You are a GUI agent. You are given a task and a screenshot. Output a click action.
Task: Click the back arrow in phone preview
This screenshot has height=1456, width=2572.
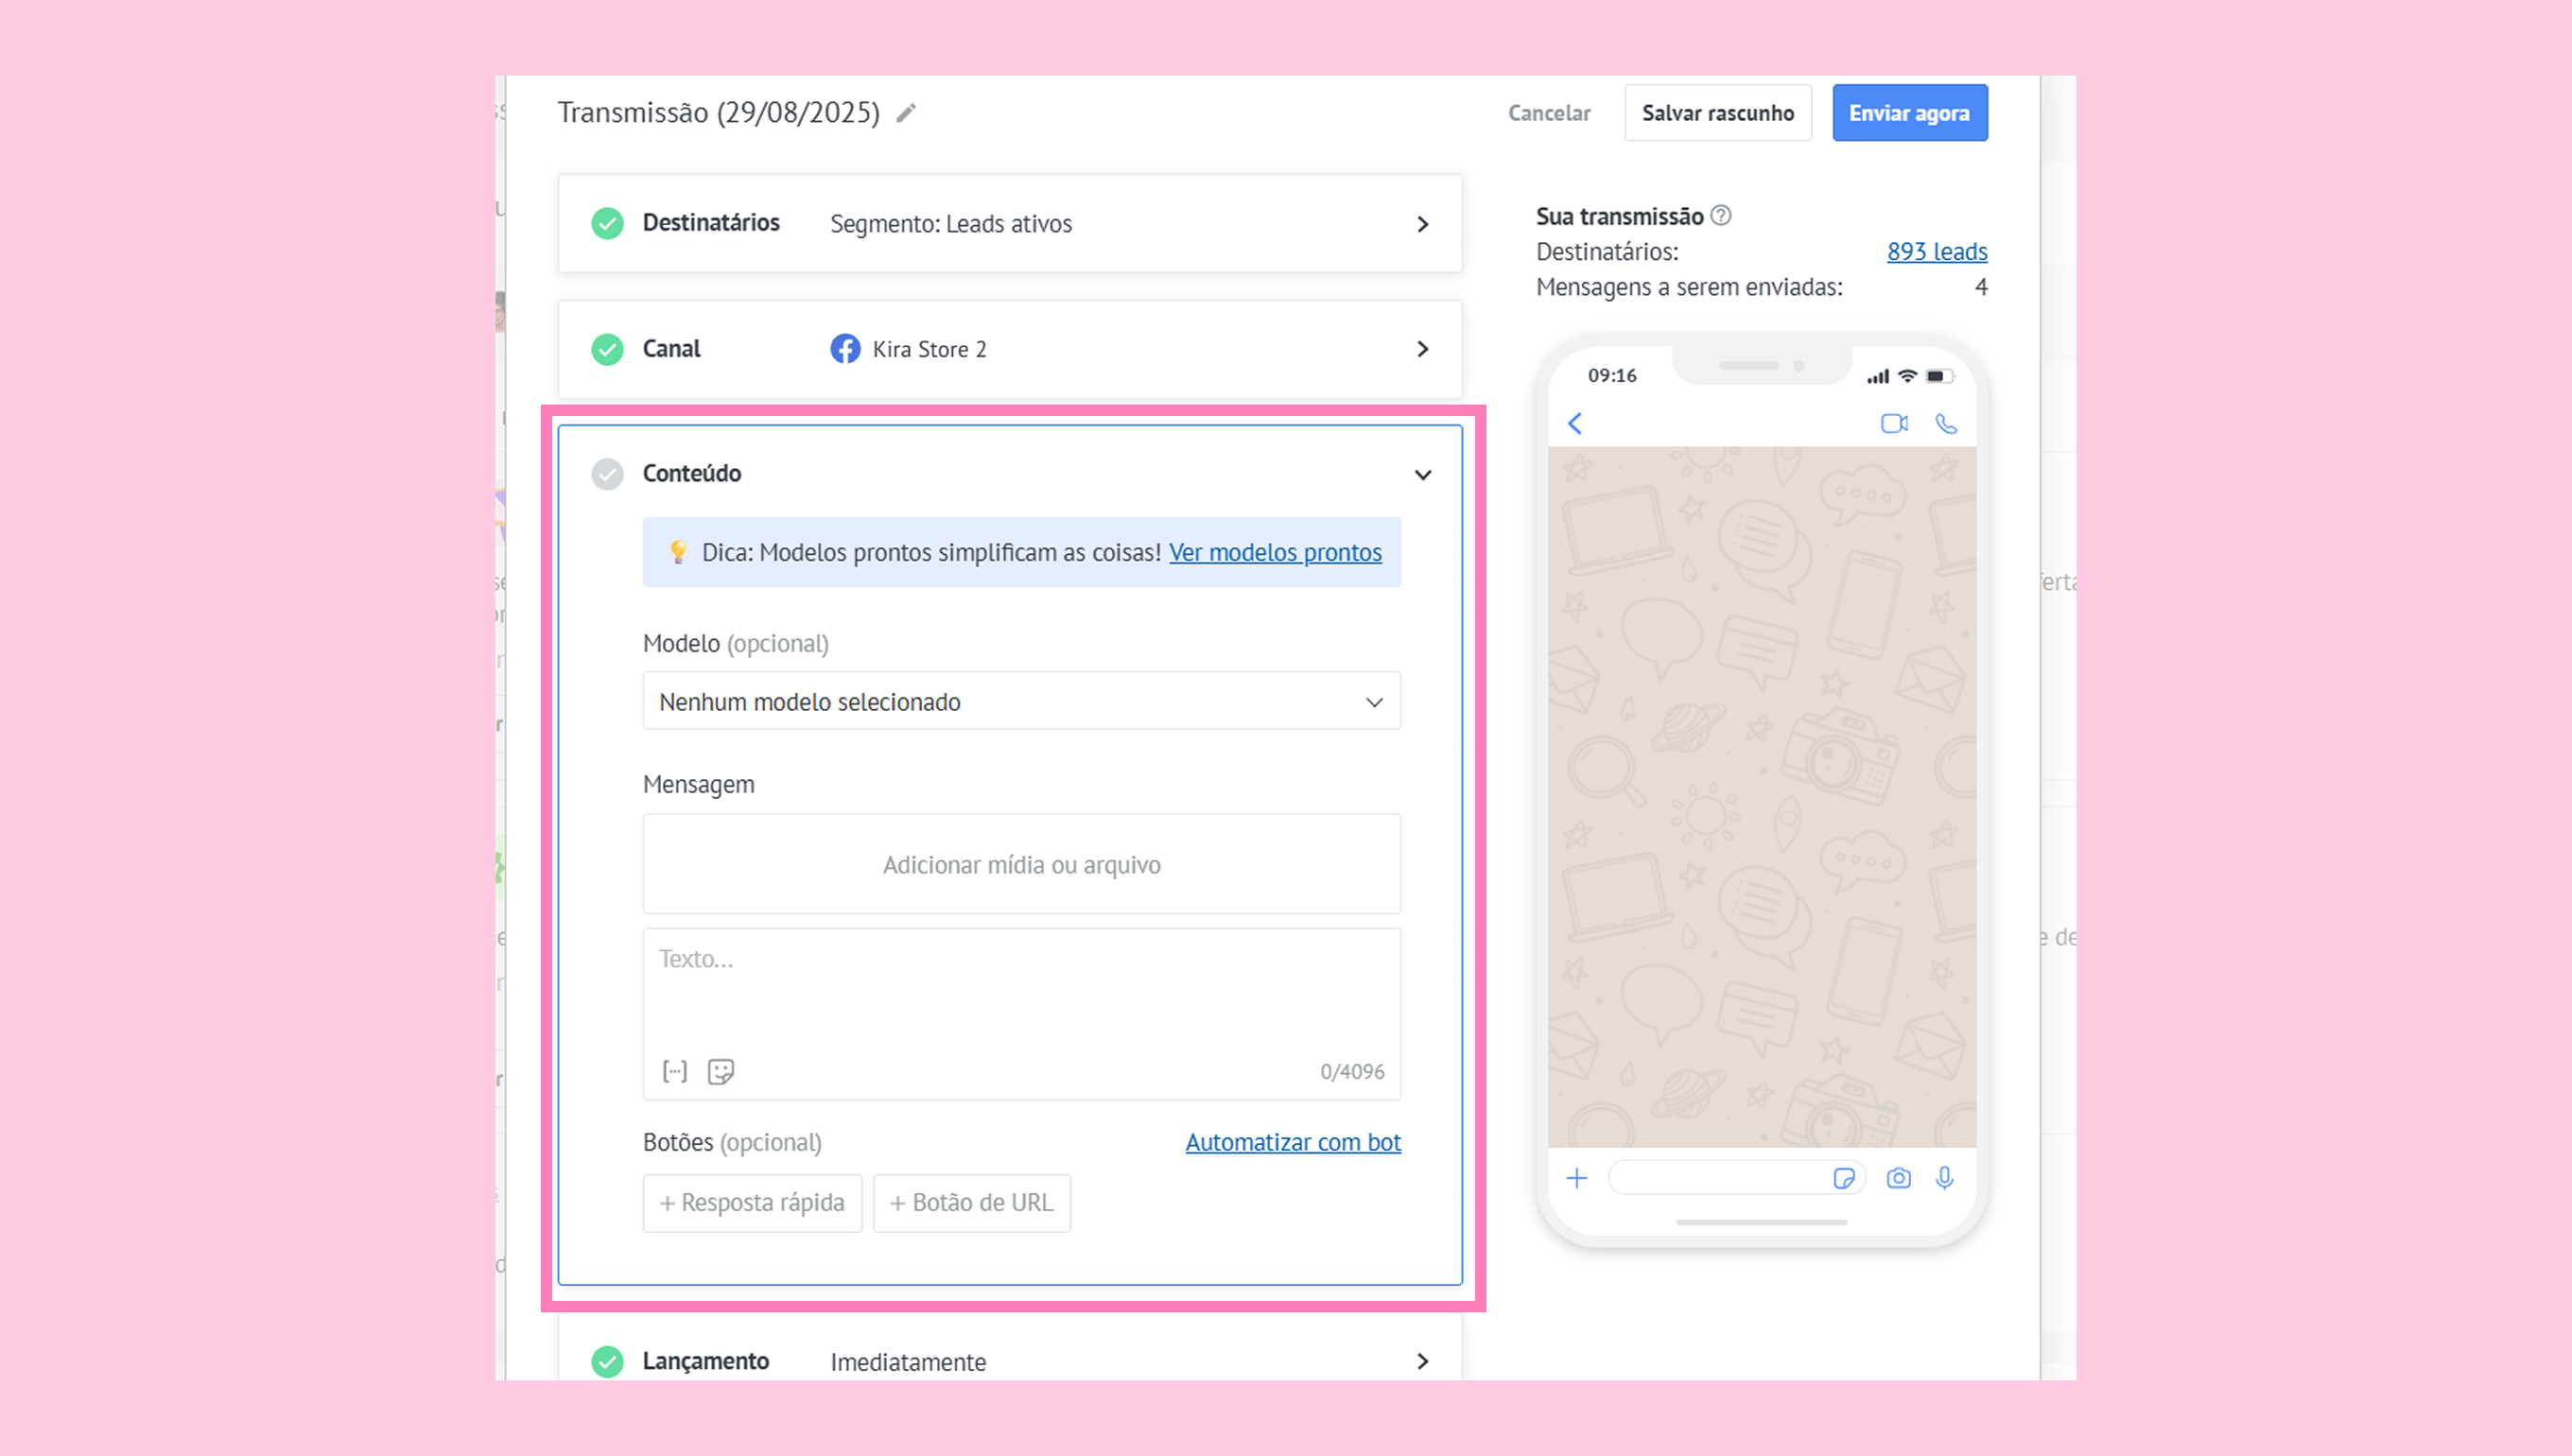point(1575,423)
